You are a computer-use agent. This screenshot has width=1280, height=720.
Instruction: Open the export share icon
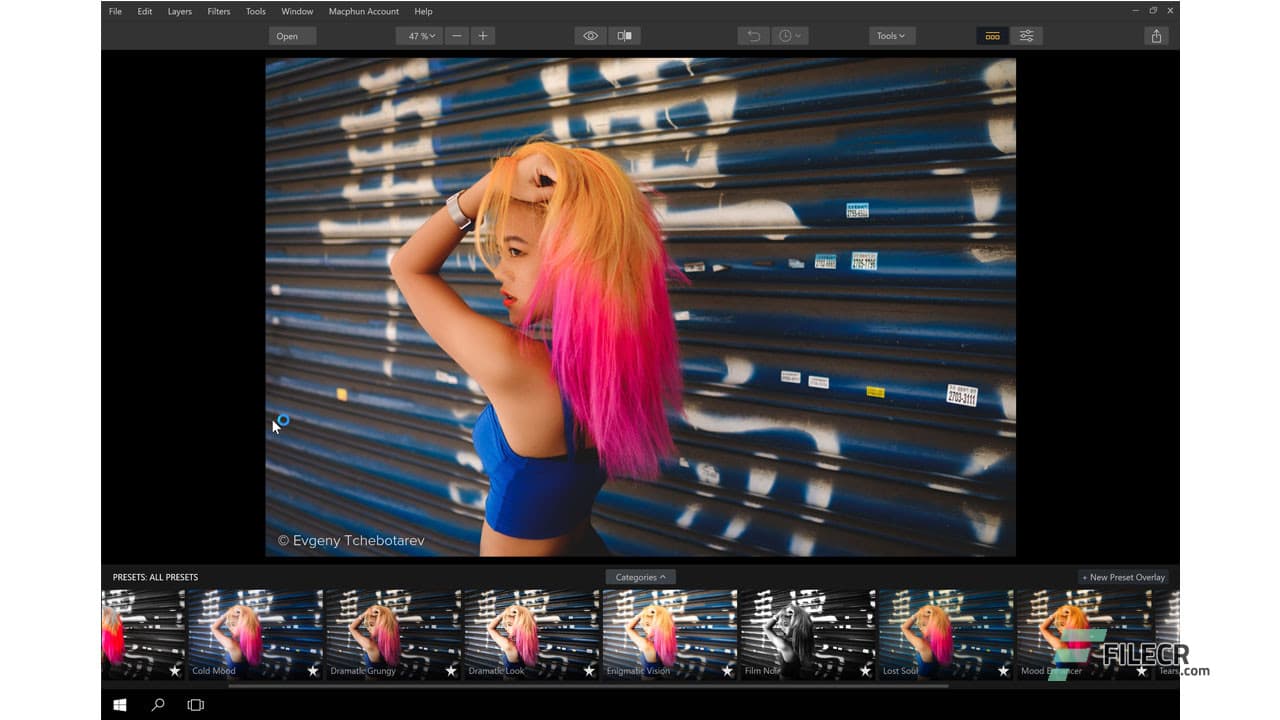click(x=1156, y=35)
